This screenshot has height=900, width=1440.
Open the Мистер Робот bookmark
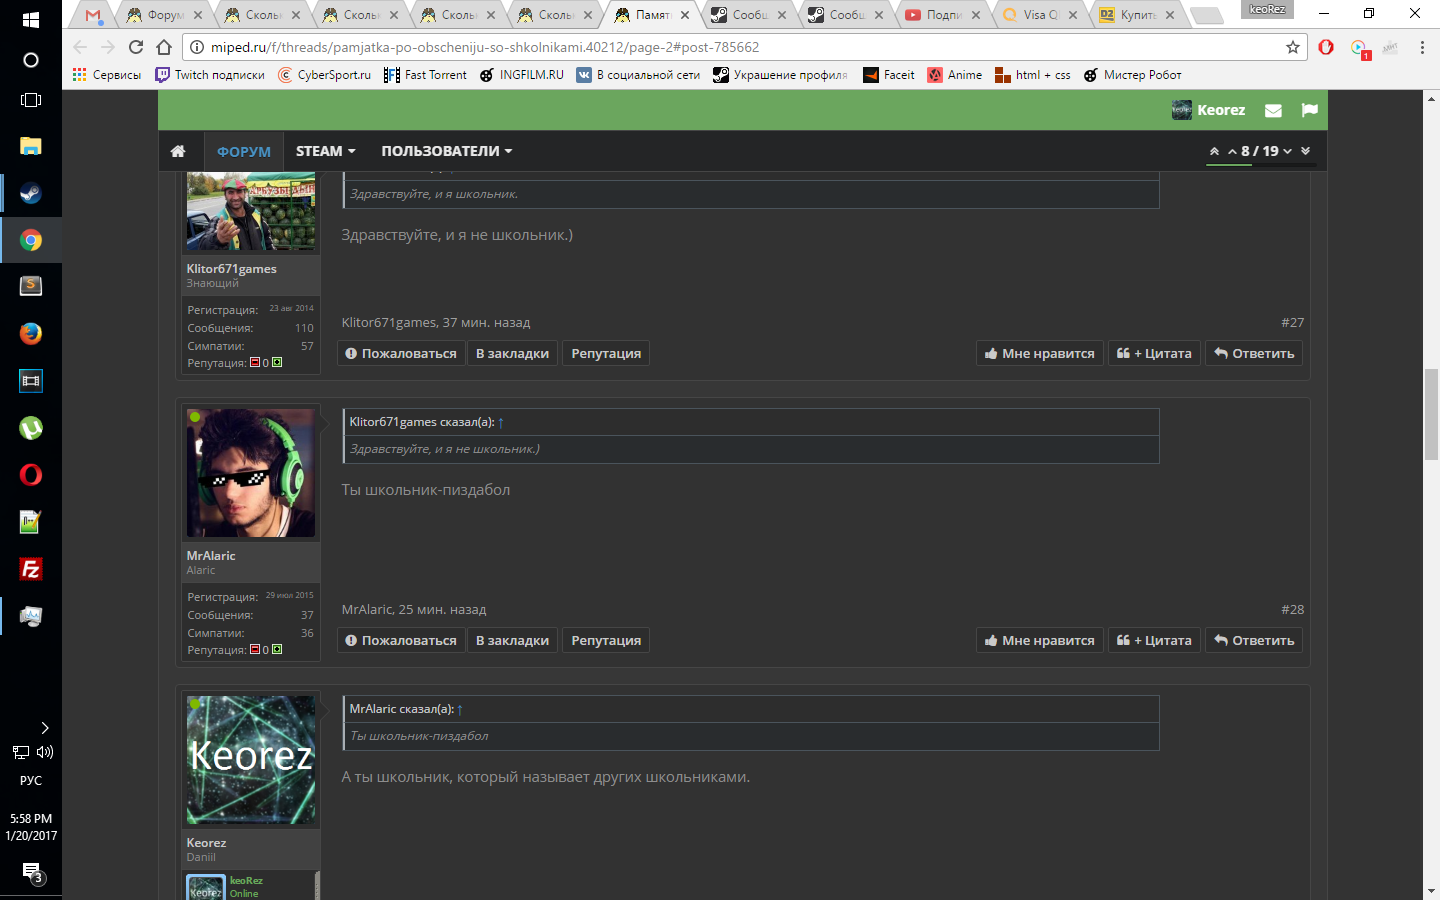coord(1133,75)
